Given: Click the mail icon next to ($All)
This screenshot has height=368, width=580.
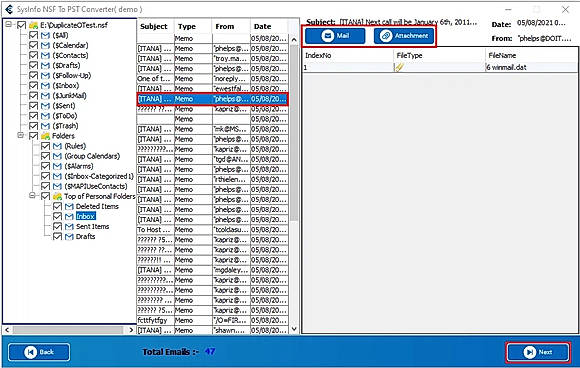Looking at the screenshot, I should pos(45,35).
